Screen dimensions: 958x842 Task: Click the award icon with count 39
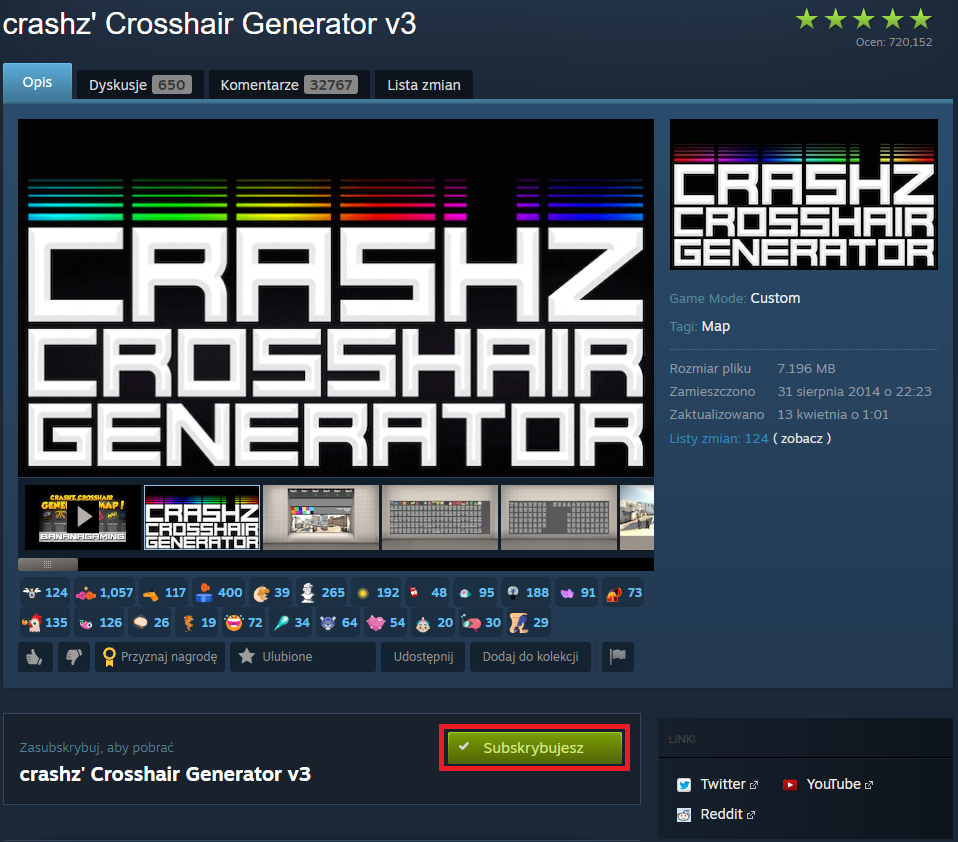[271, 592]
